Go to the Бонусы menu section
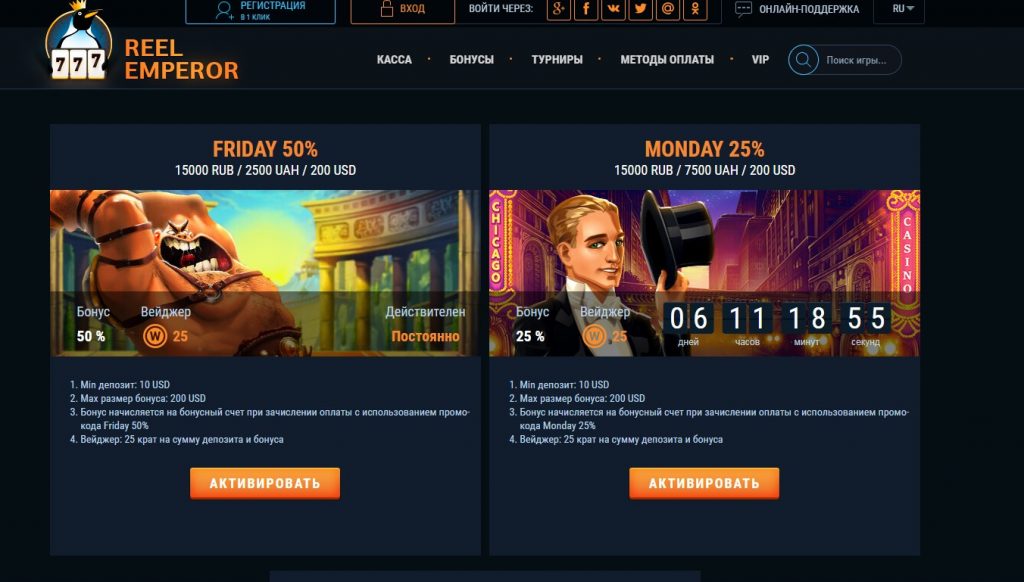 472,59
